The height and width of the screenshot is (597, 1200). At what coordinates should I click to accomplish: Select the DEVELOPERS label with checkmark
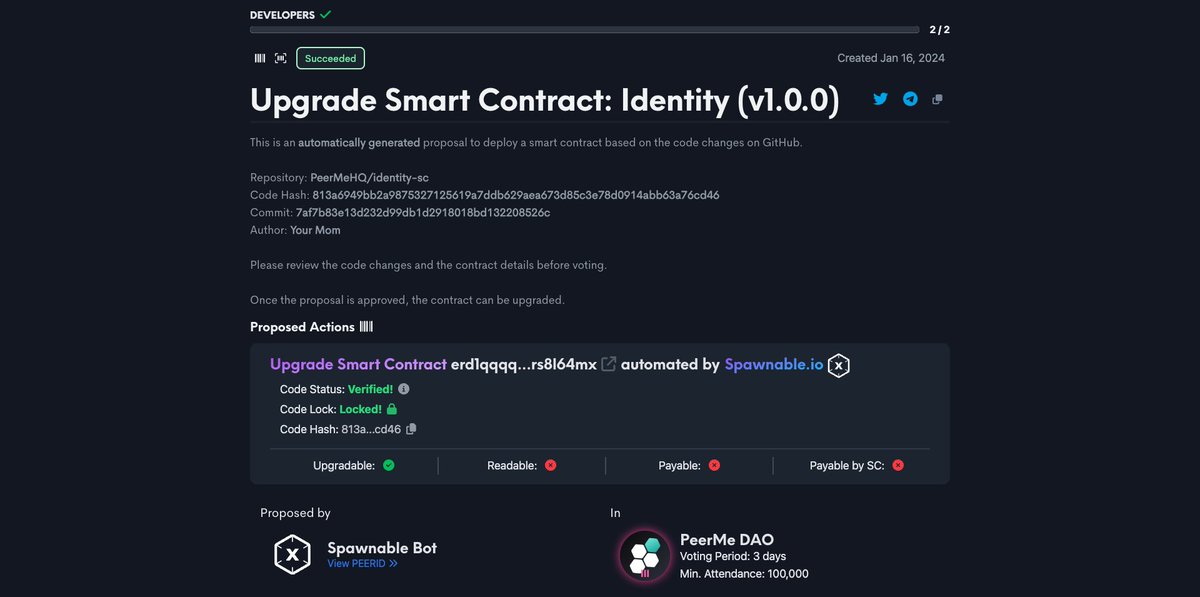coord(283,15)
